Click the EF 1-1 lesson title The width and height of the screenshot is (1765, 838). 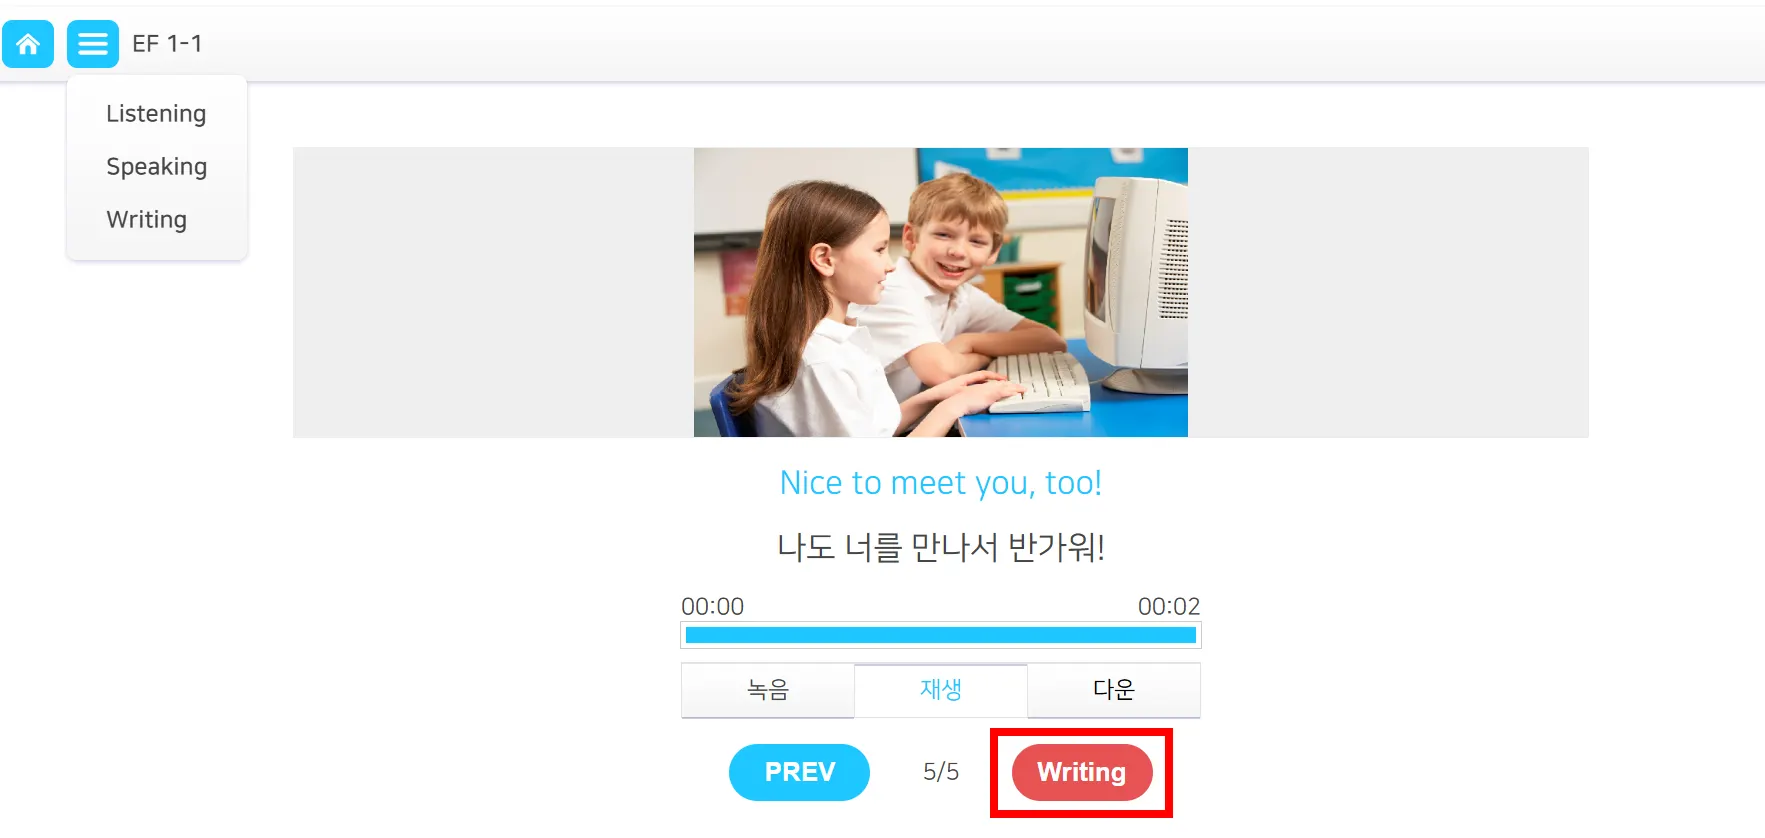click(x=167, y=44)
